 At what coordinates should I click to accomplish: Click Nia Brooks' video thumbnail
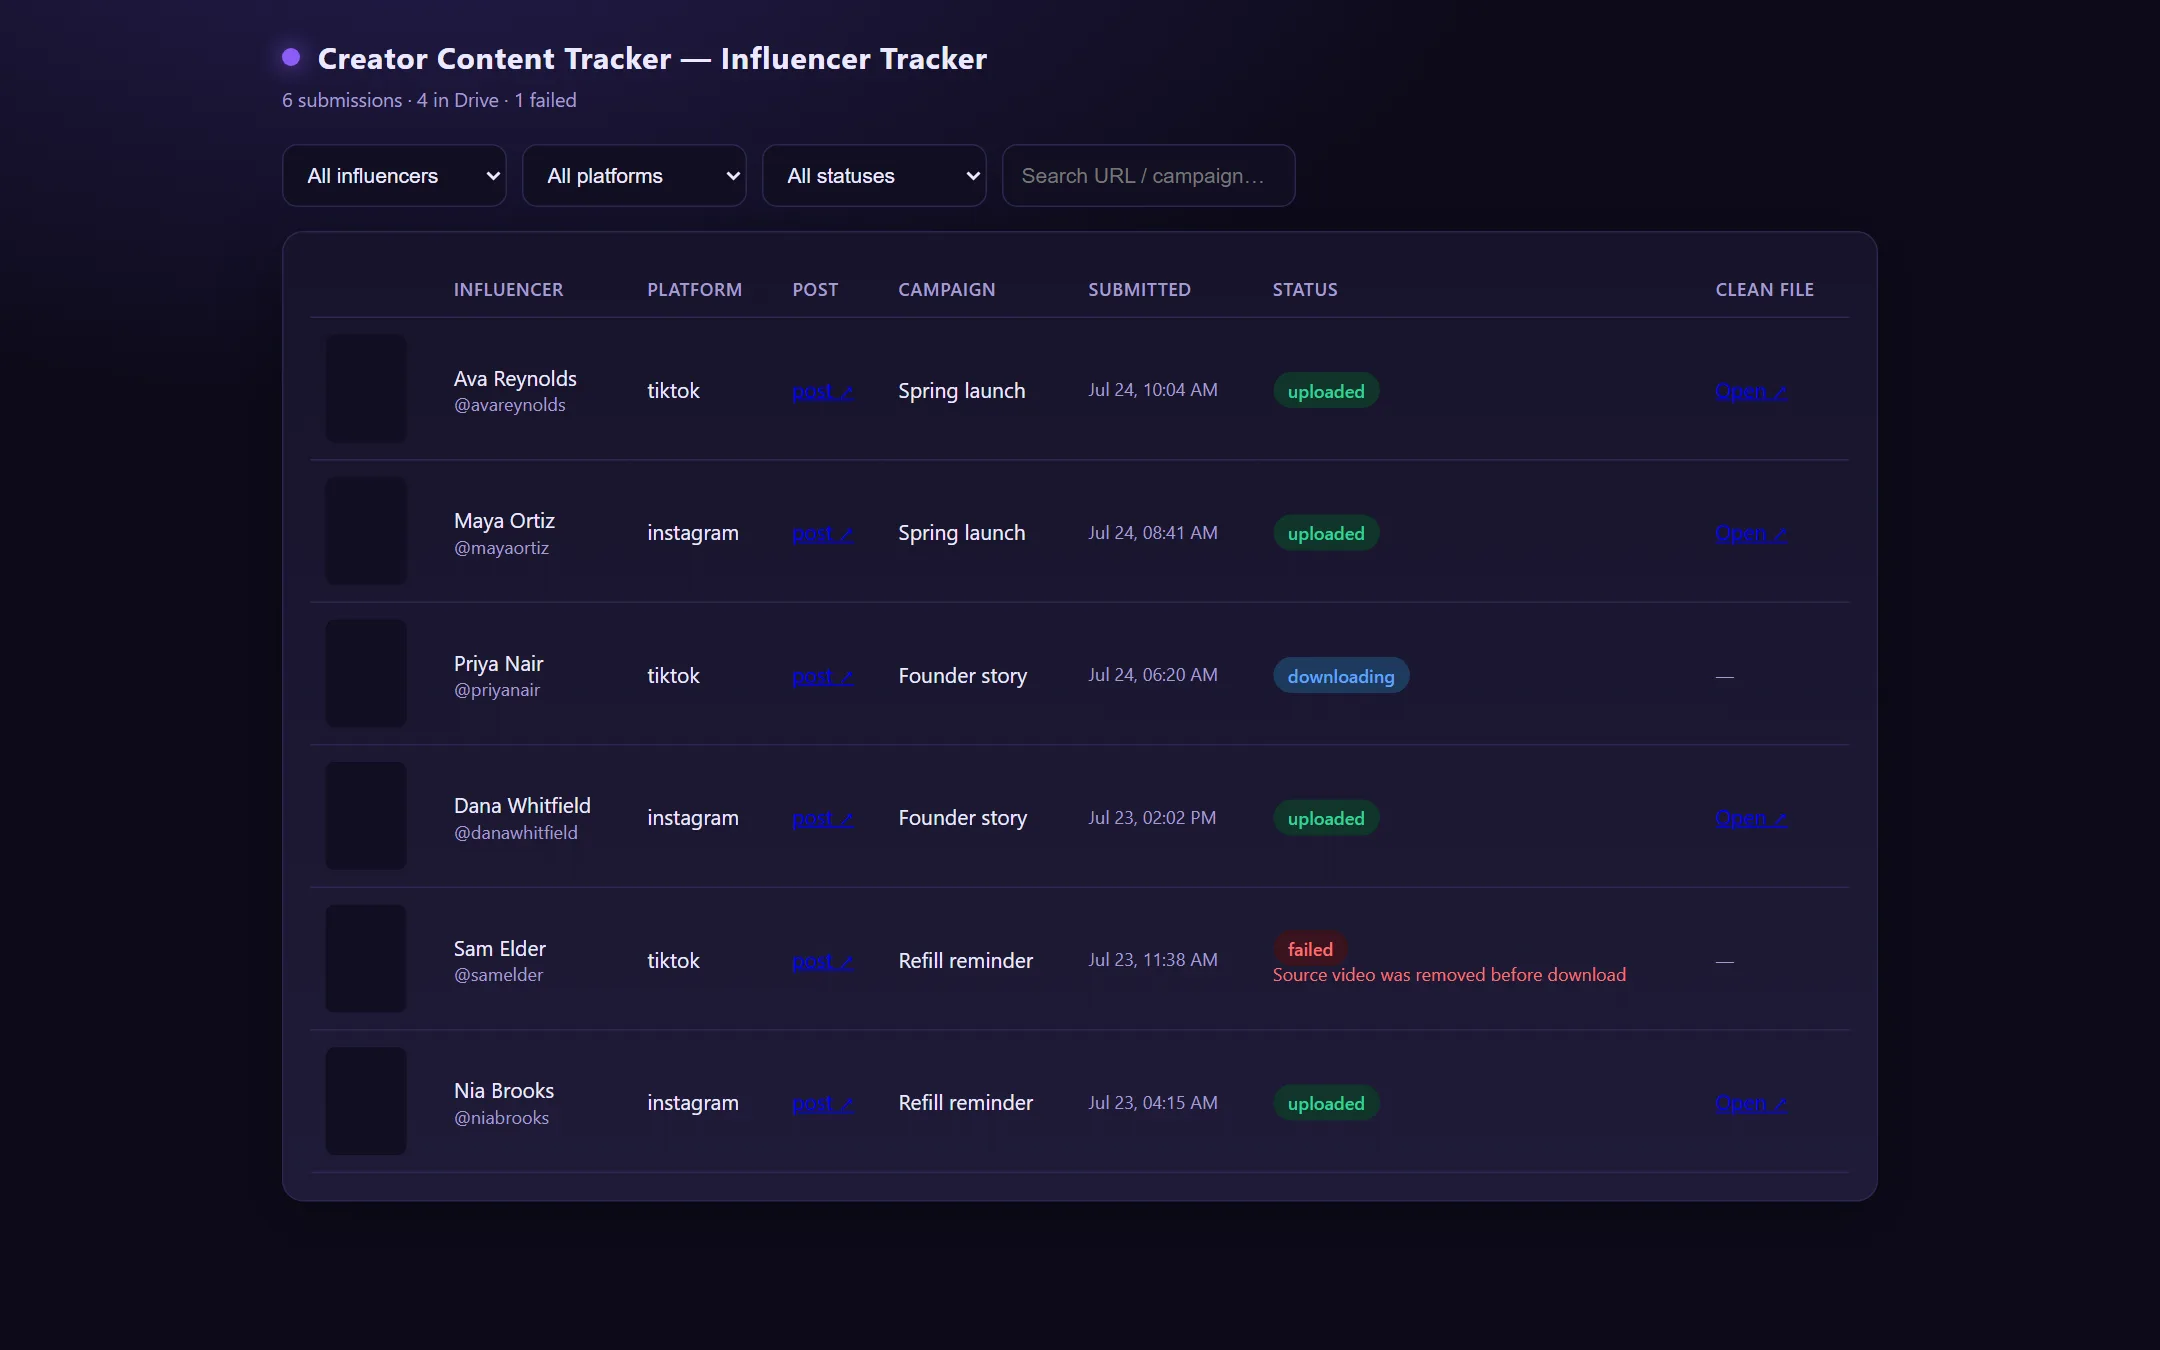366,1101
